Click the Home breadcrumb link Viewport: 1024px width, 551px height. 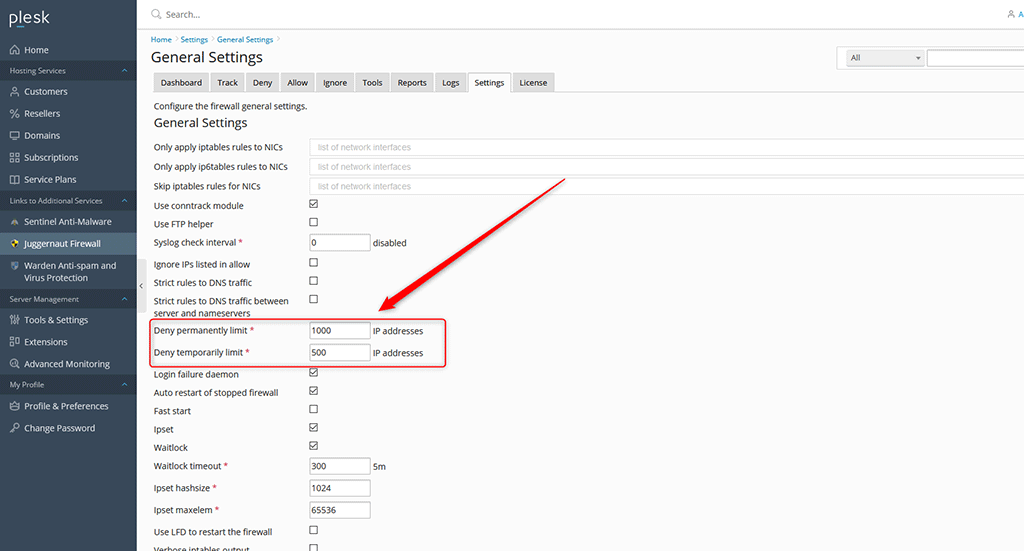[161, 40]
